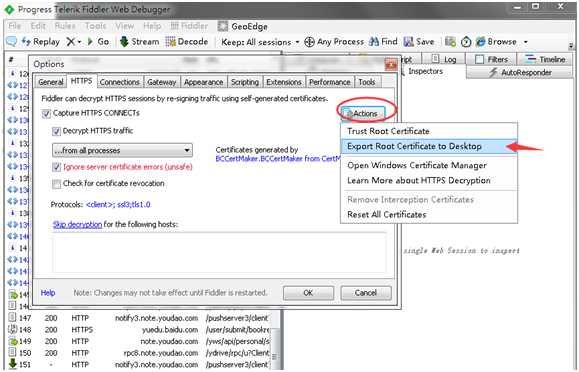Image resolution: width=579 pixels, height=372 pixels.
Task: Choose Open Windows Certificate Manager
Action: [429, 165]
